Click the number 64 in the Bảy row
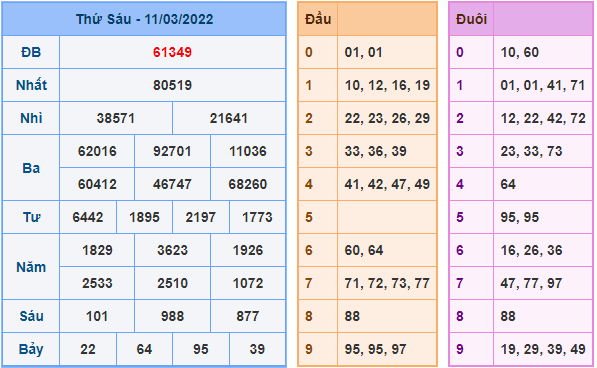Image resolution: width=597 pixels, height=368 pixels. 144,349
